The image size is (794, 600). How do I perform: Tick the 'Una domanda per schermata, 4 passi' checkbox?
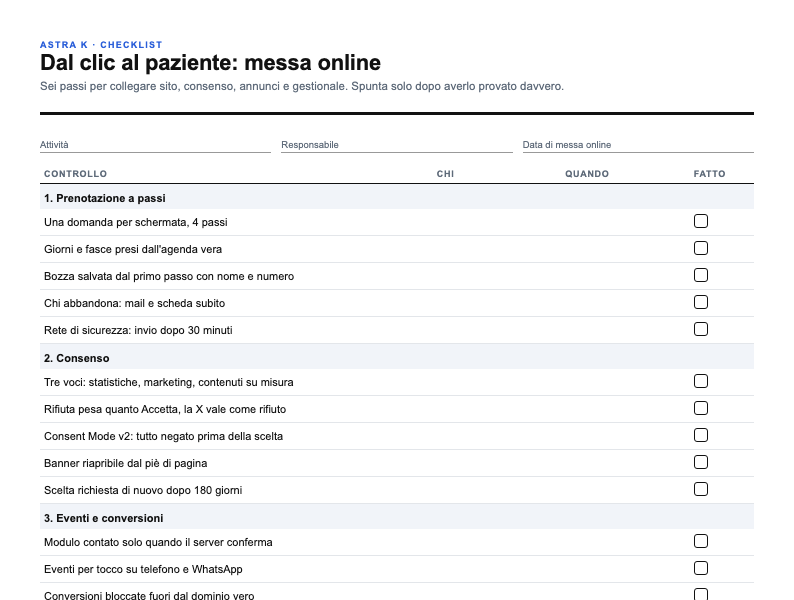click(701, 221)
